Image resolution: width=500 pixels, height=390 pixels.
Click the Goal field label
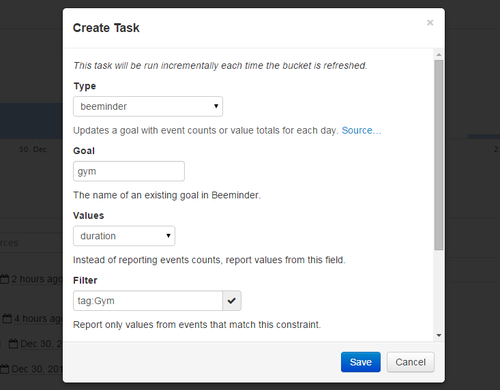[x=84, y=151]
